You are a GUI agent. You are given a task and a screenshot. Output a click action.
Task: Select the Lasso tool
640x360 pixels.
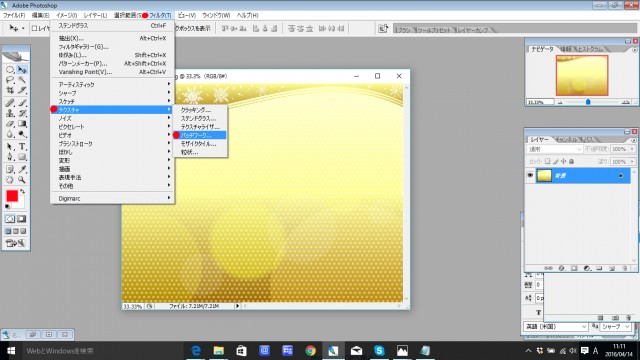coord(10,80)
